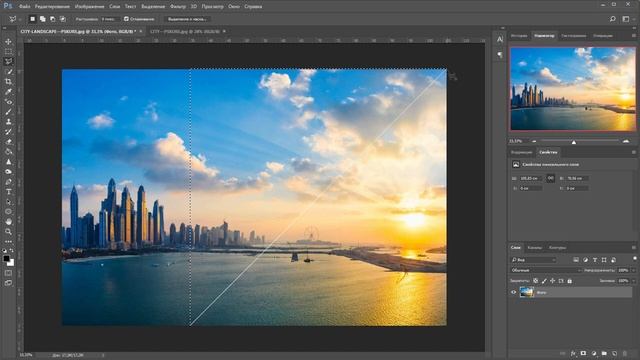Screen dimensions: 640x360
Task: Toggle Lock all padlock icon
Action: tap(570, 281)
